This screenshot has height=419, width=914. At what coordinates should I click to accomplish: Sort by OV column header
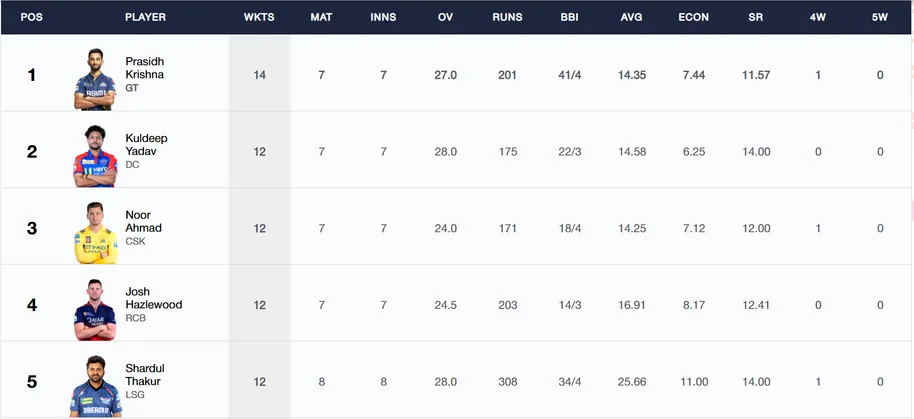click(445, 17)
